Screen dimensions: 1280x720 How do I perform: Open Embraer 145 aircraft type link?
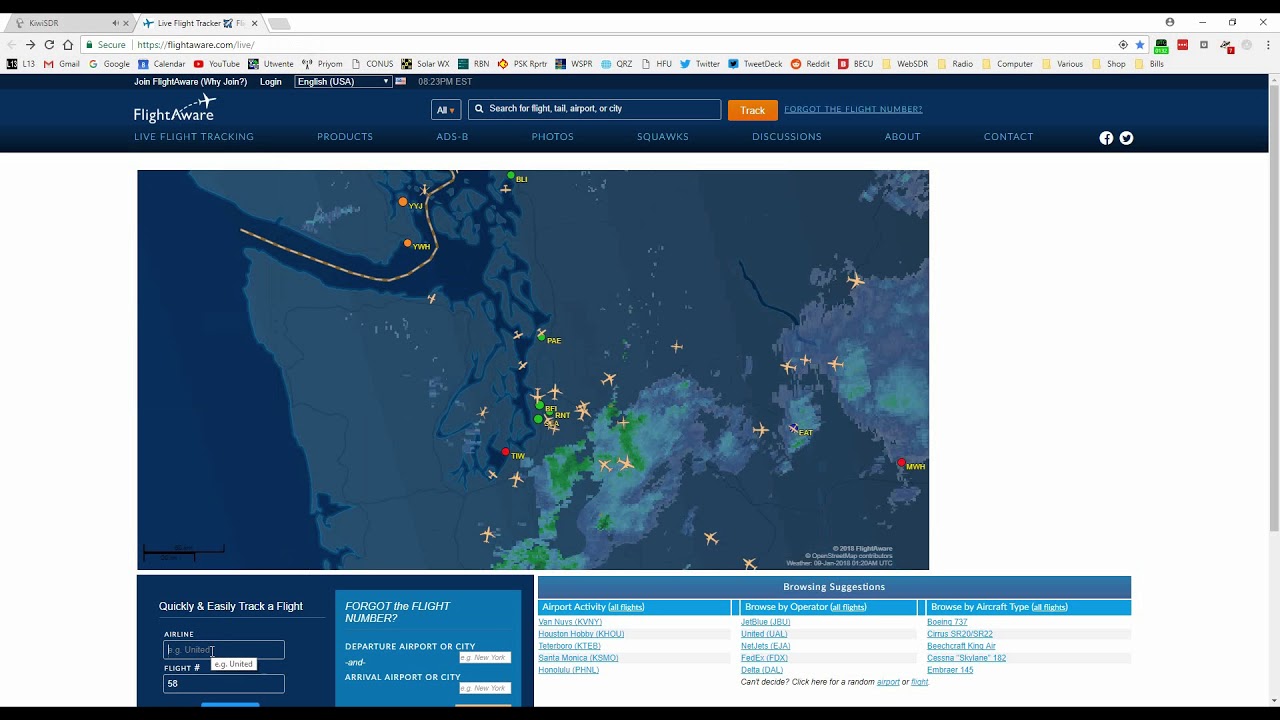point(950,670)
